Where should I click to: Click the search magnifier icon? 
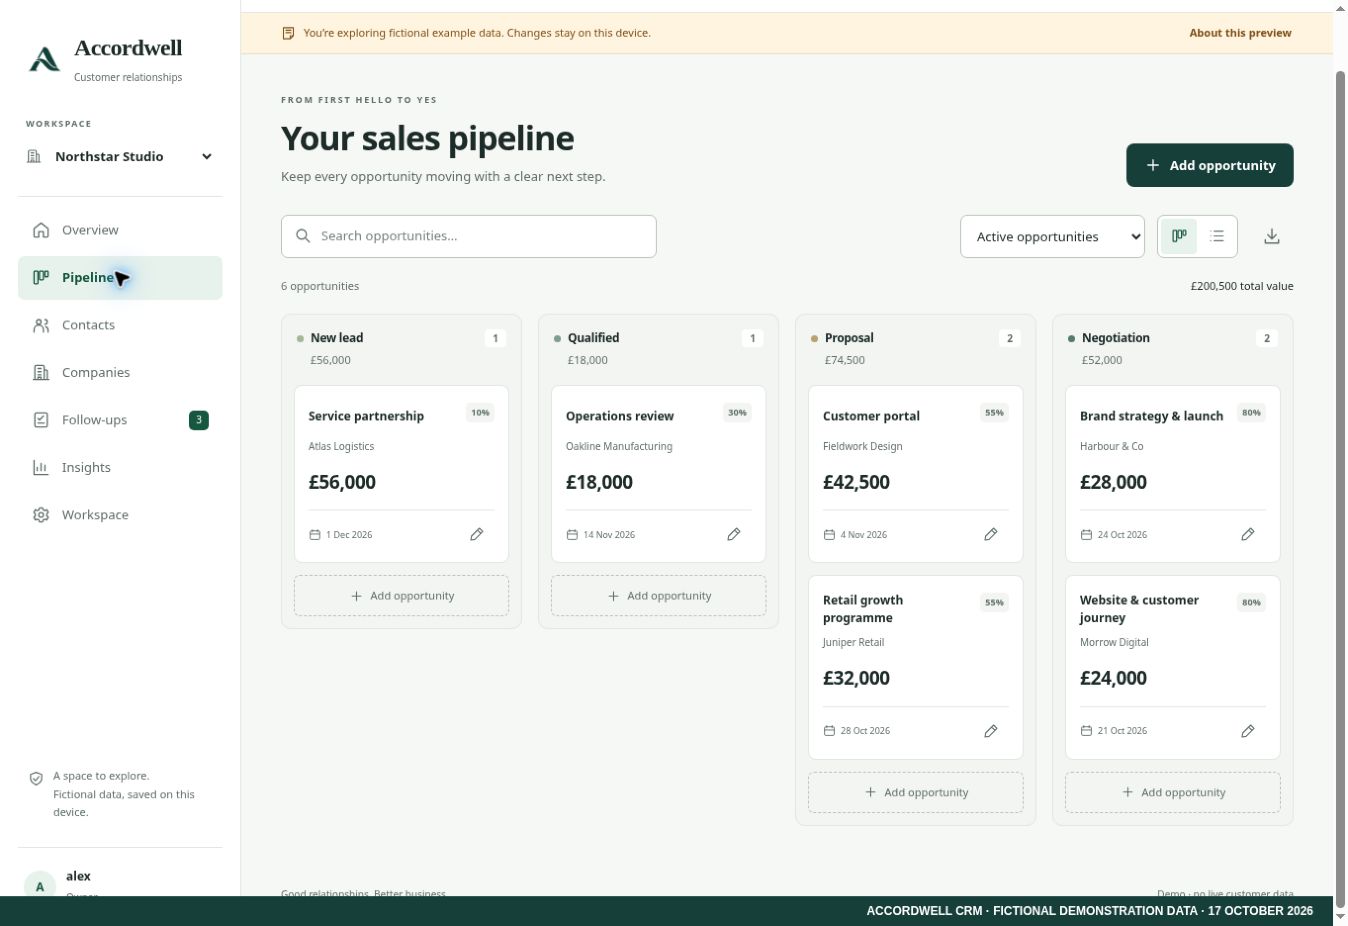click(x=303, y=236)
